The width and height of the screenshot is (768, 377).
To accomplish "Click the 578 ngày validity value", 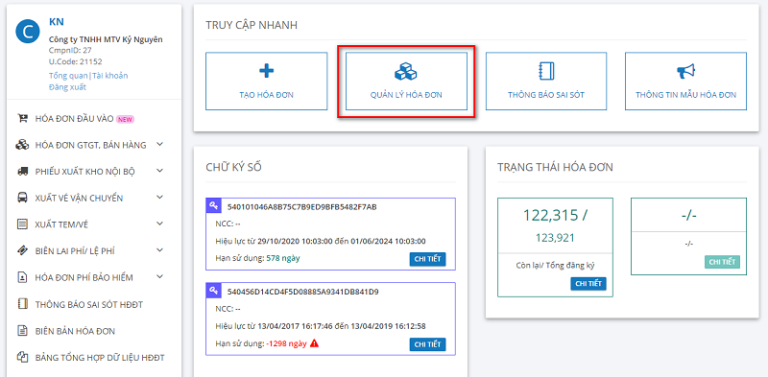I will 283,258.
